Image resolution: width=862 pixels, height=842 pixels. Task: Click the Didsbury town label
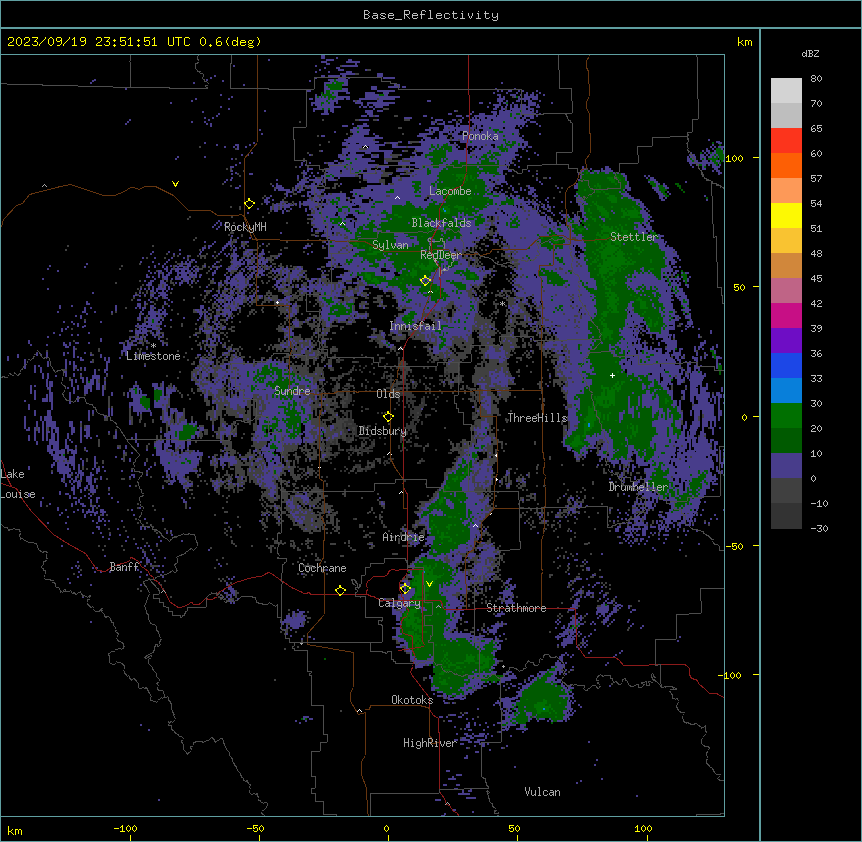click(x=382, y=431)
